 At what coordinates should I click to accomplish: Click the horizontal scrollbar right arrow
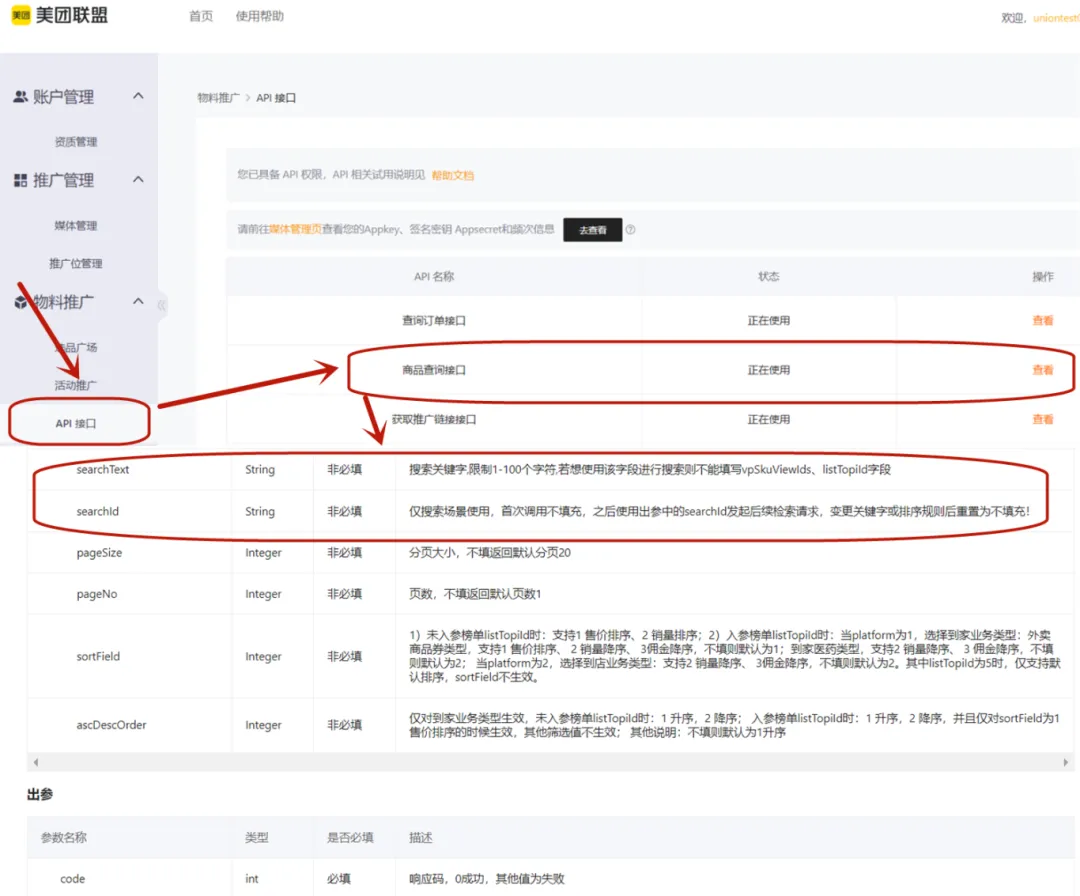pyautogui.click(x=1066, y=762)
